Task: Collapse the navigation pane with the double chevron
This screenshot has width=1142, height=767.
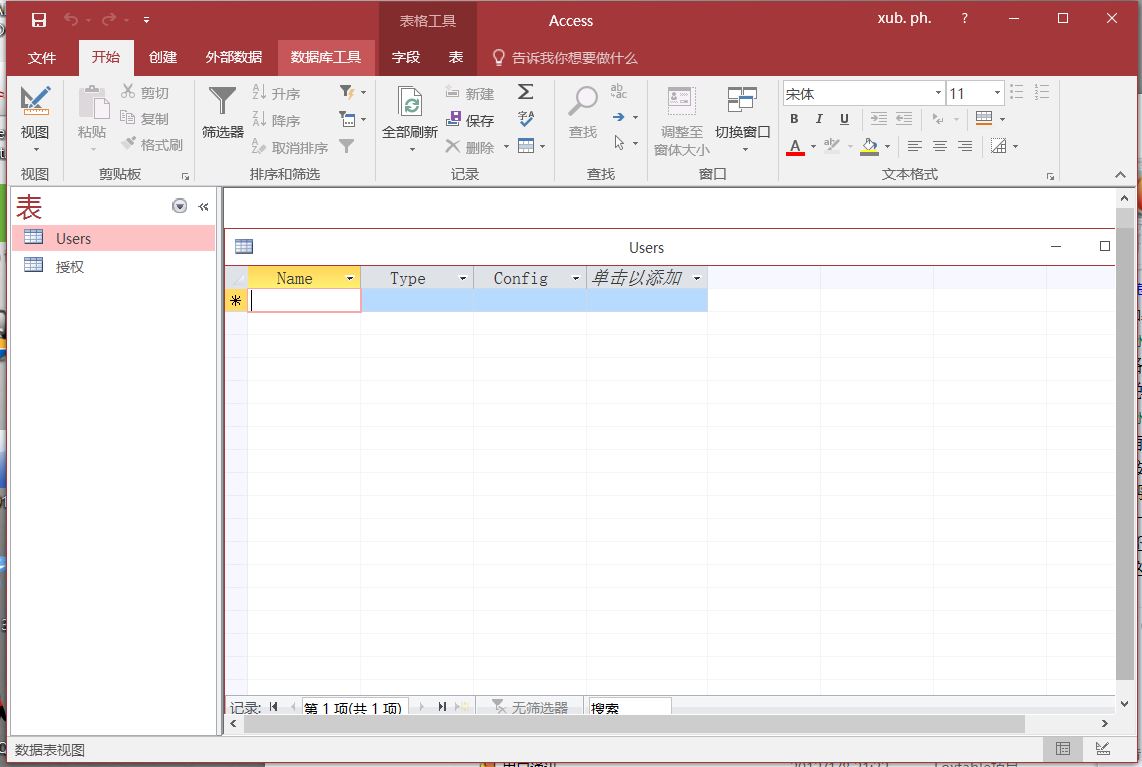Action: (x=204, y=207)
